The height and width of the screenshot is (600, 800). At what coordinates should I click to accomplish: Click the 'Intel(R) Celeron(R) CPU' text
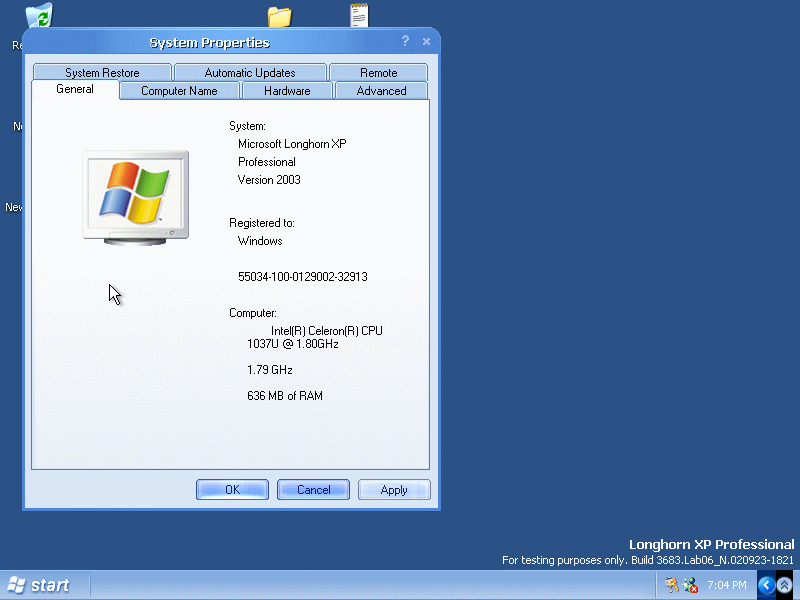[x=327, y=331]
